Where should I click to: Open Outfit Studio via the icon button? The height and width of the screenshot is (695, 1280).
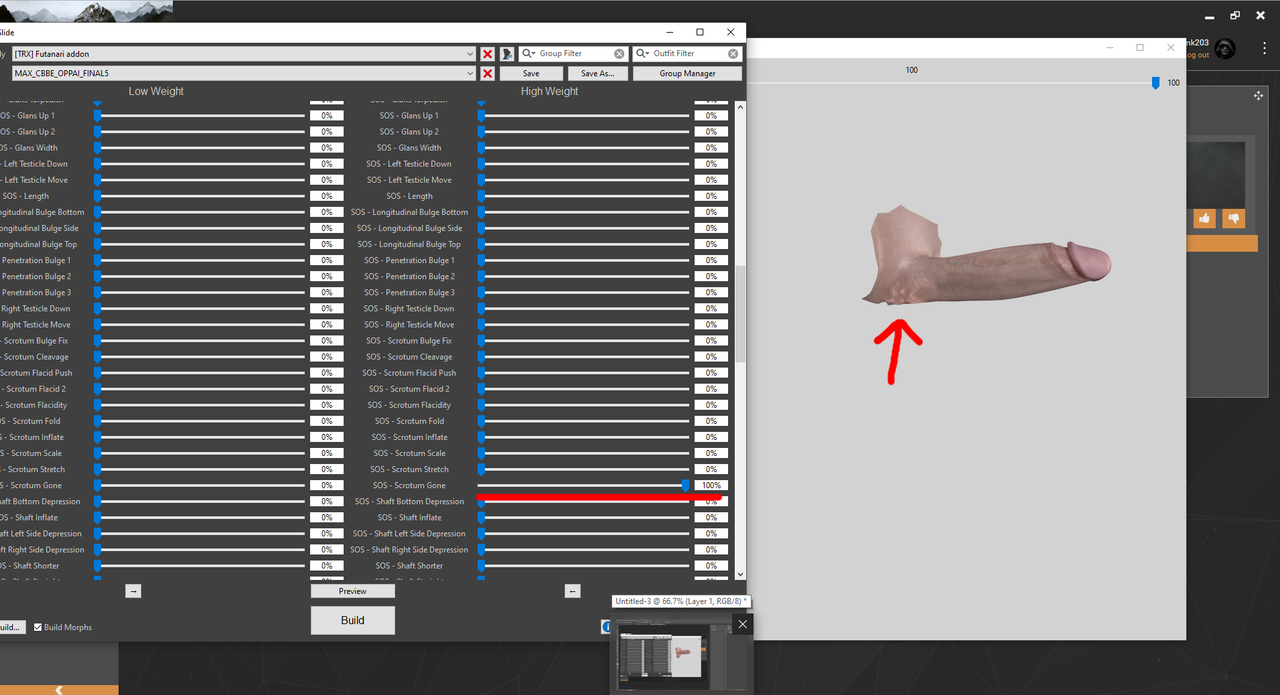(507, 54)
